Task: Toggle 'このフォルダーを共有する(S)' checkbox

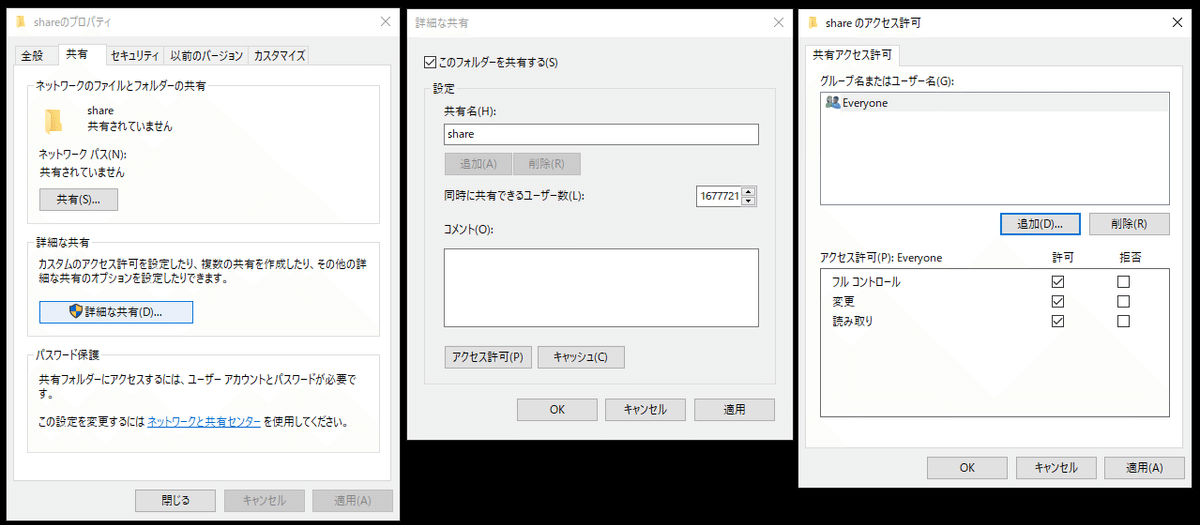Action: (431, 62)
